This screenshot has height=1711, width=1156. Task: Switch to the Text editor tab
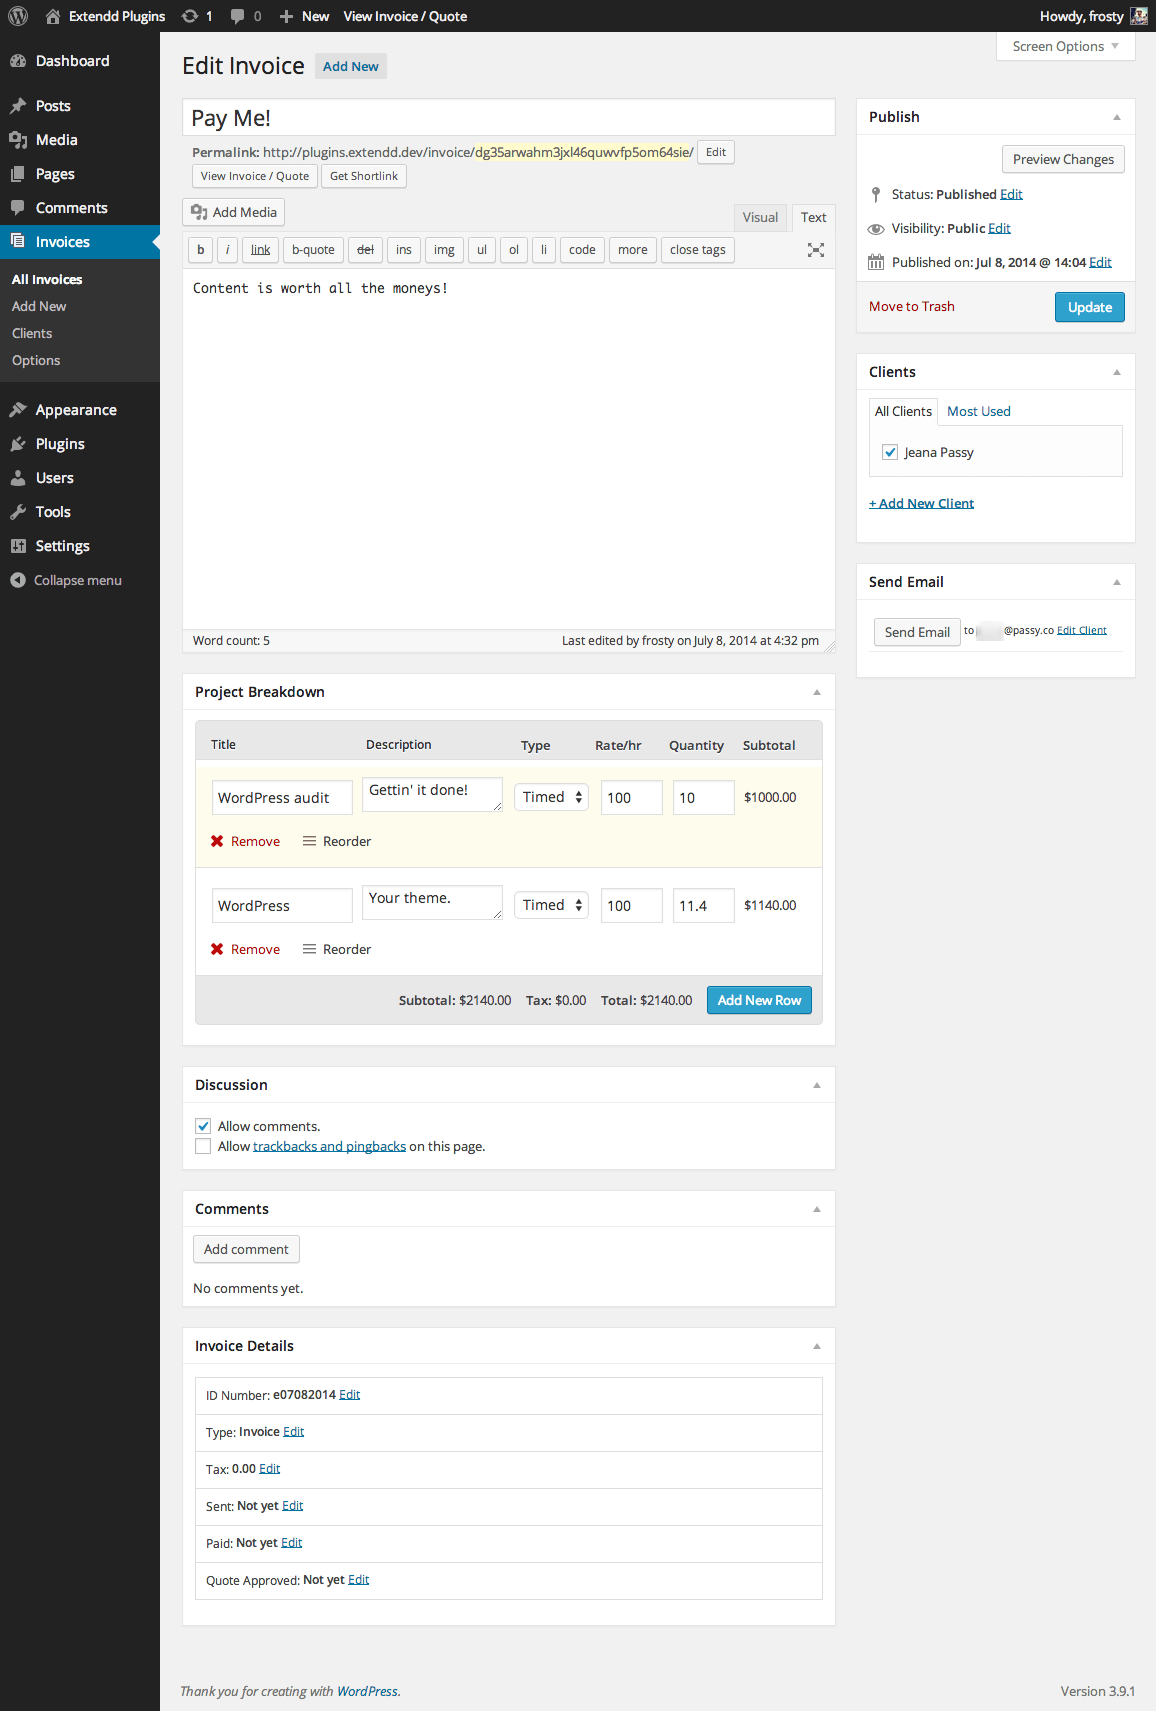point(814,217)
